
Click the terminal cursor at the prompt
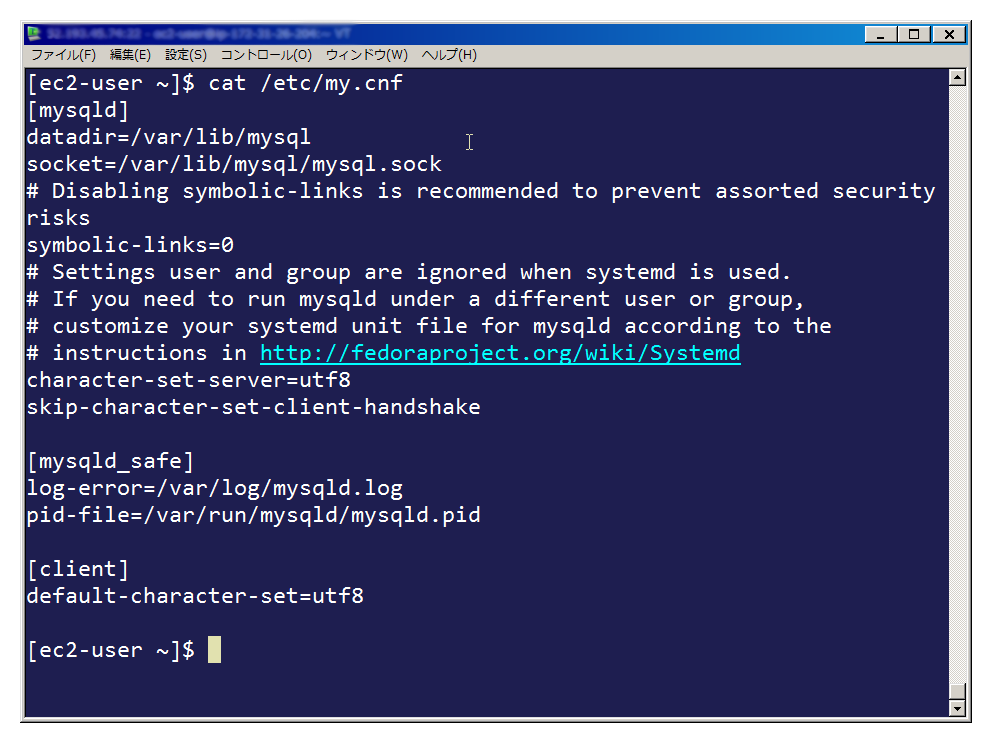(214, 649)
